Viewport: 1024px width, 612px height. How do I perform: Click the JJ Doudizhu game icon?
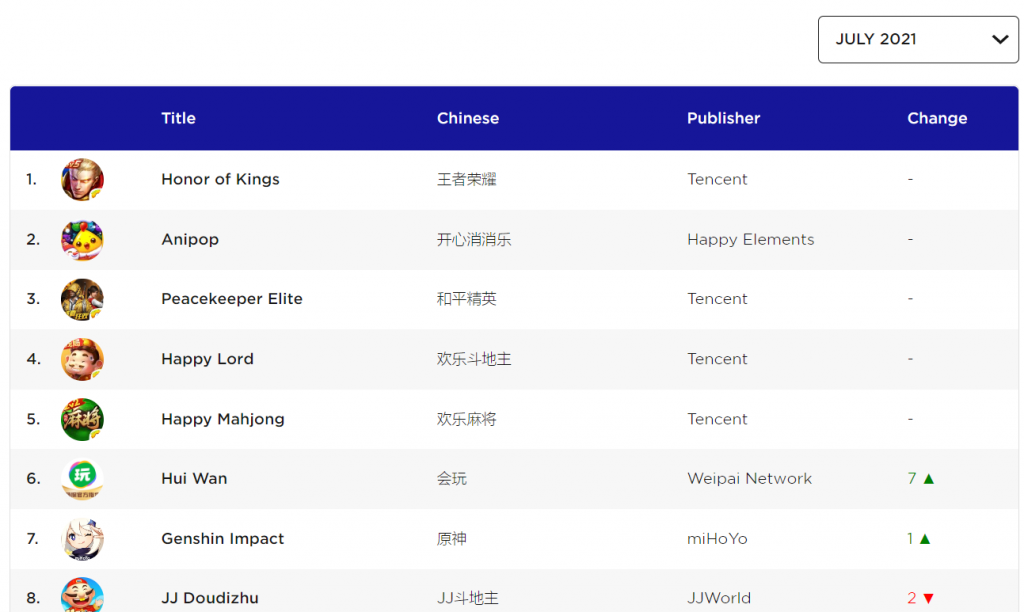pyautogui.click(x=82, y=595)
